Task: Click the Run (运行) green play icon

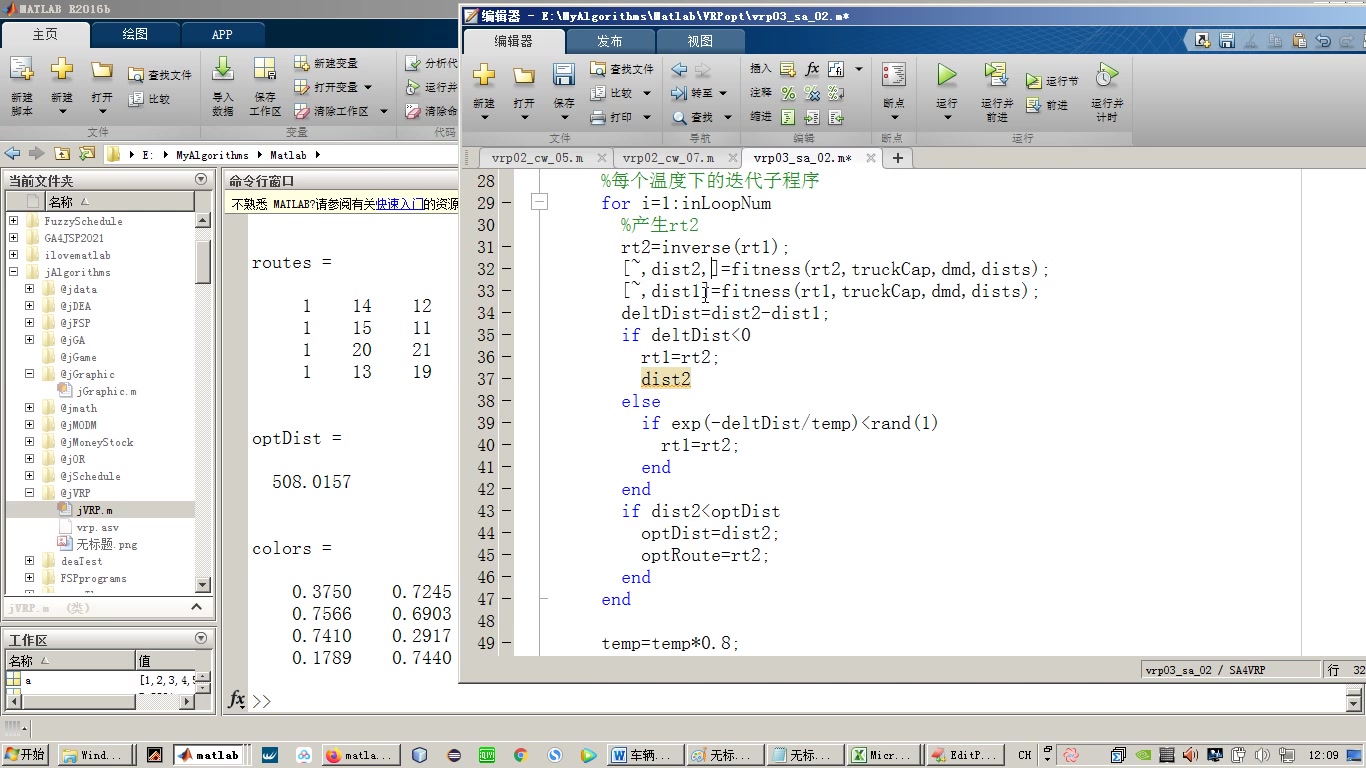Action: 946,74
